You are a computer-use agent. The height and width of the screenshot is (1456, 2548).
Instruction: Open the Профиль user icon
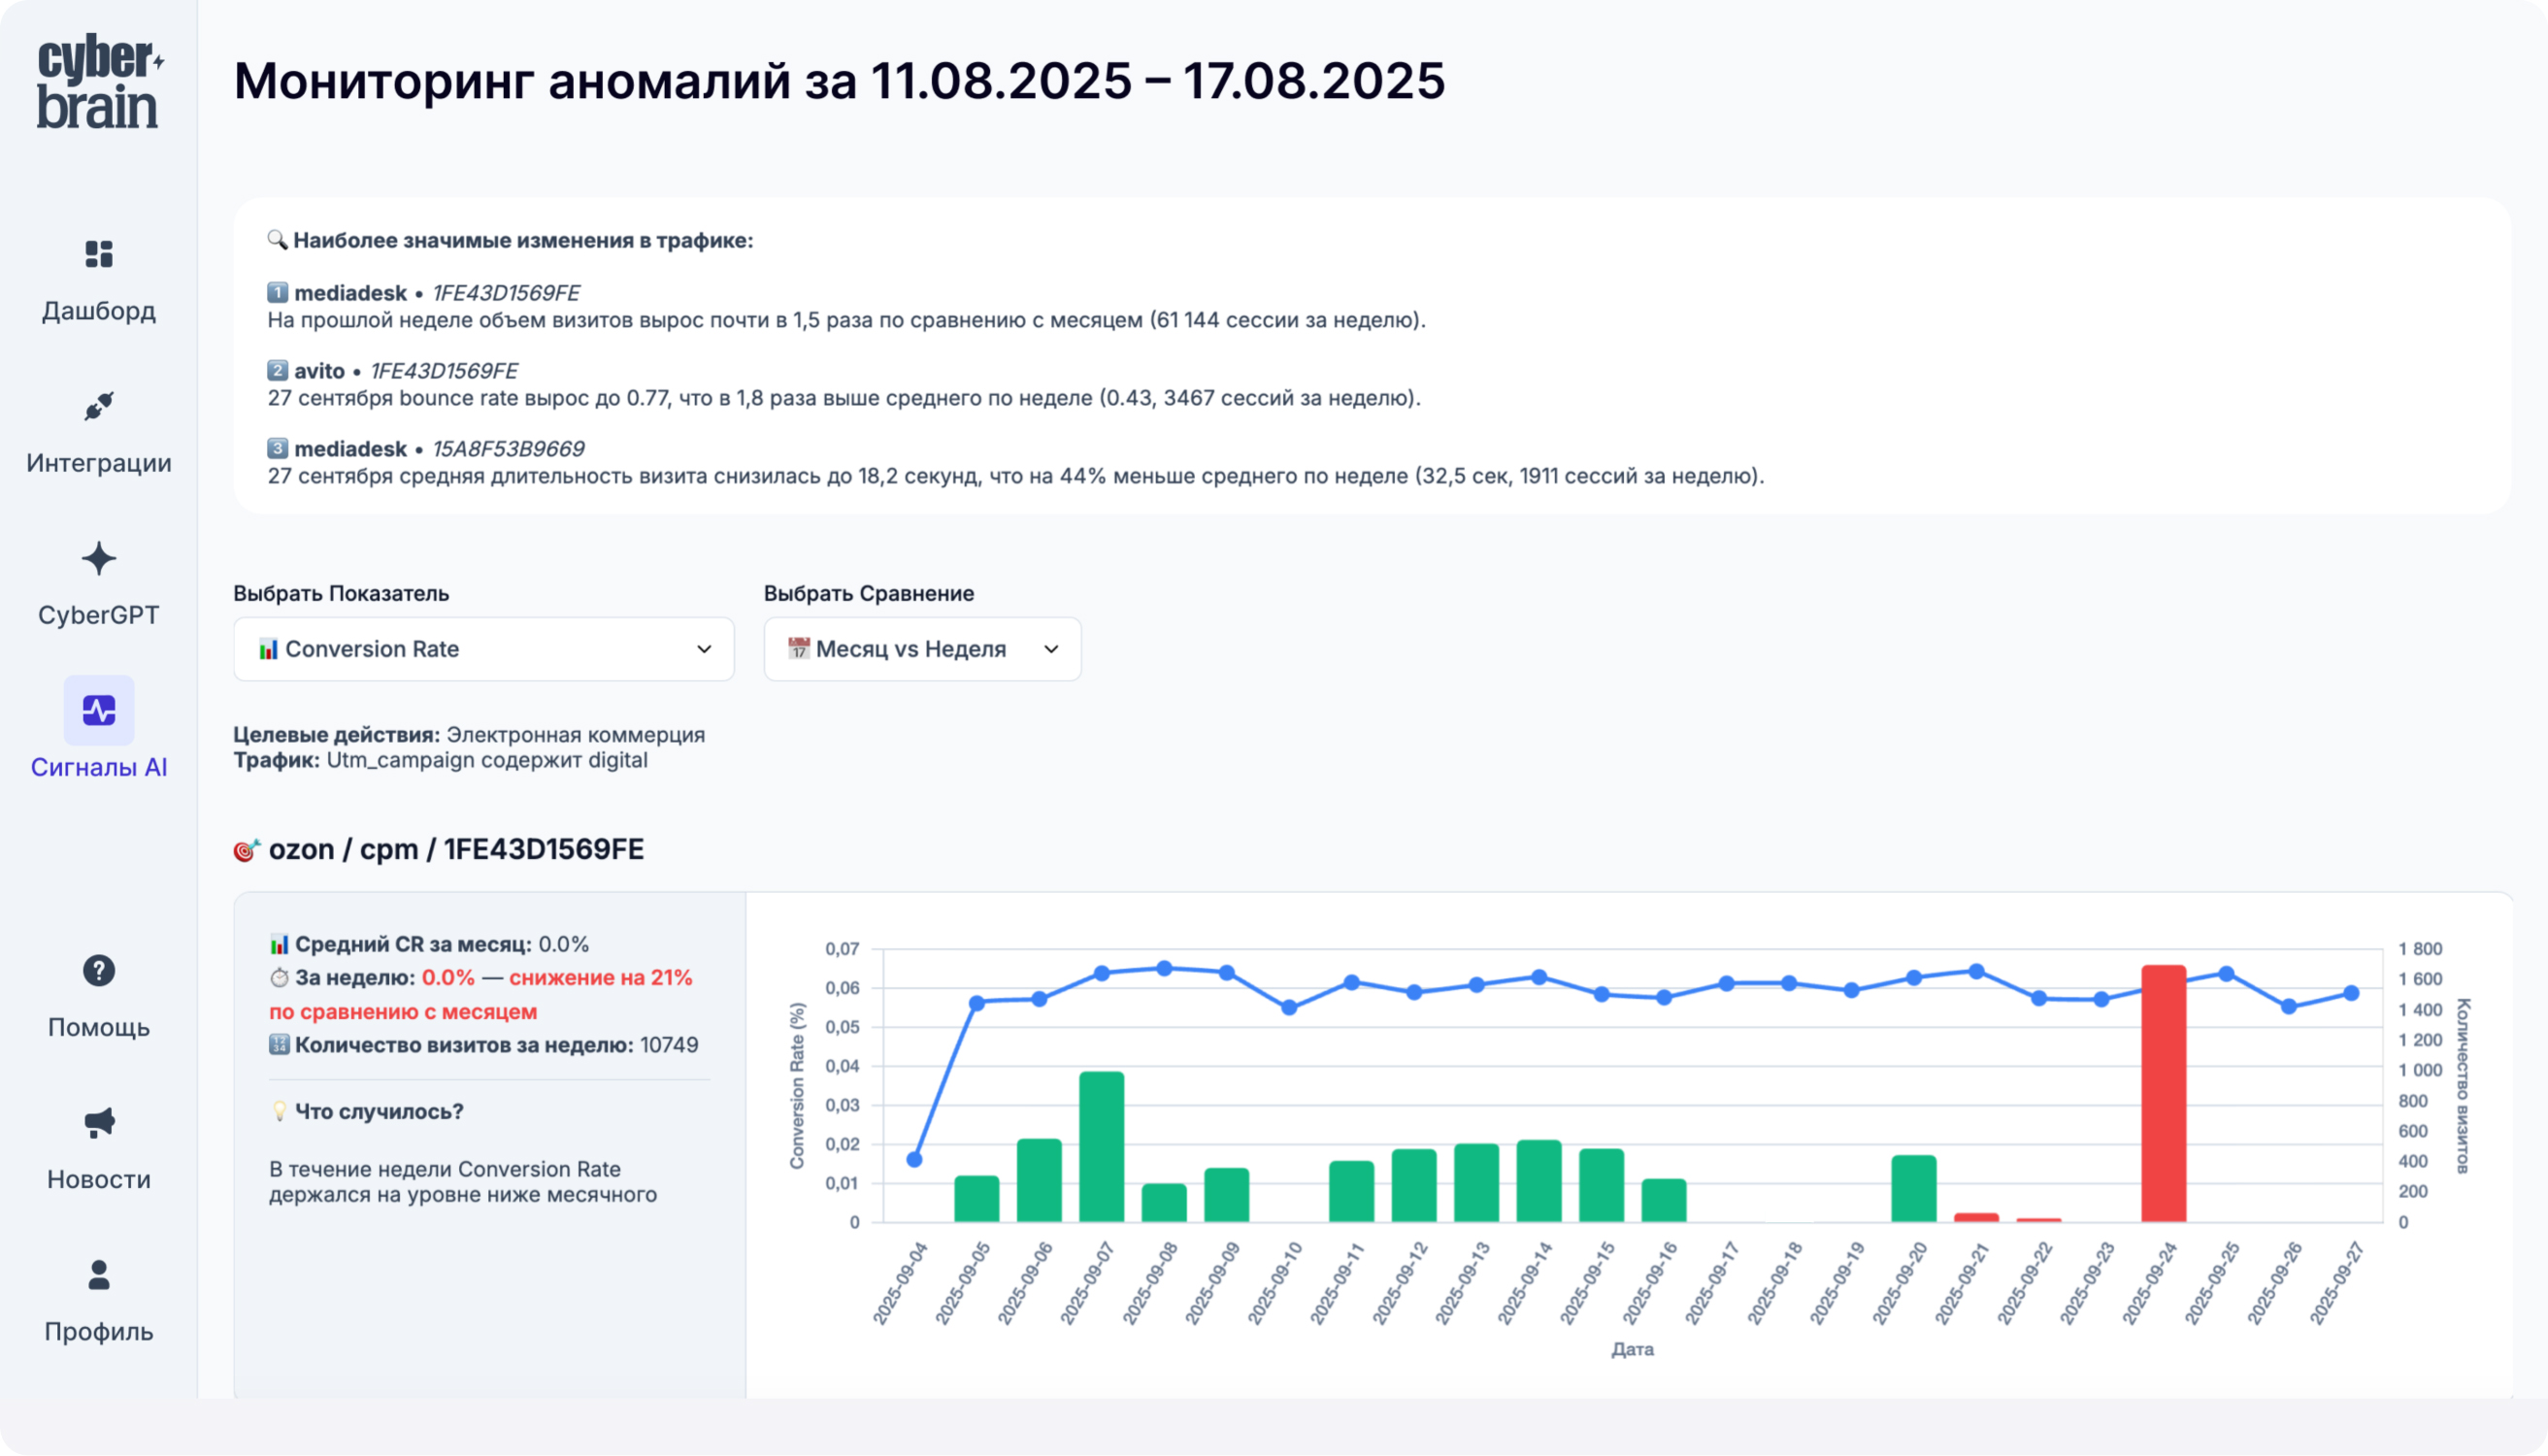click(x=99, y=1275)
